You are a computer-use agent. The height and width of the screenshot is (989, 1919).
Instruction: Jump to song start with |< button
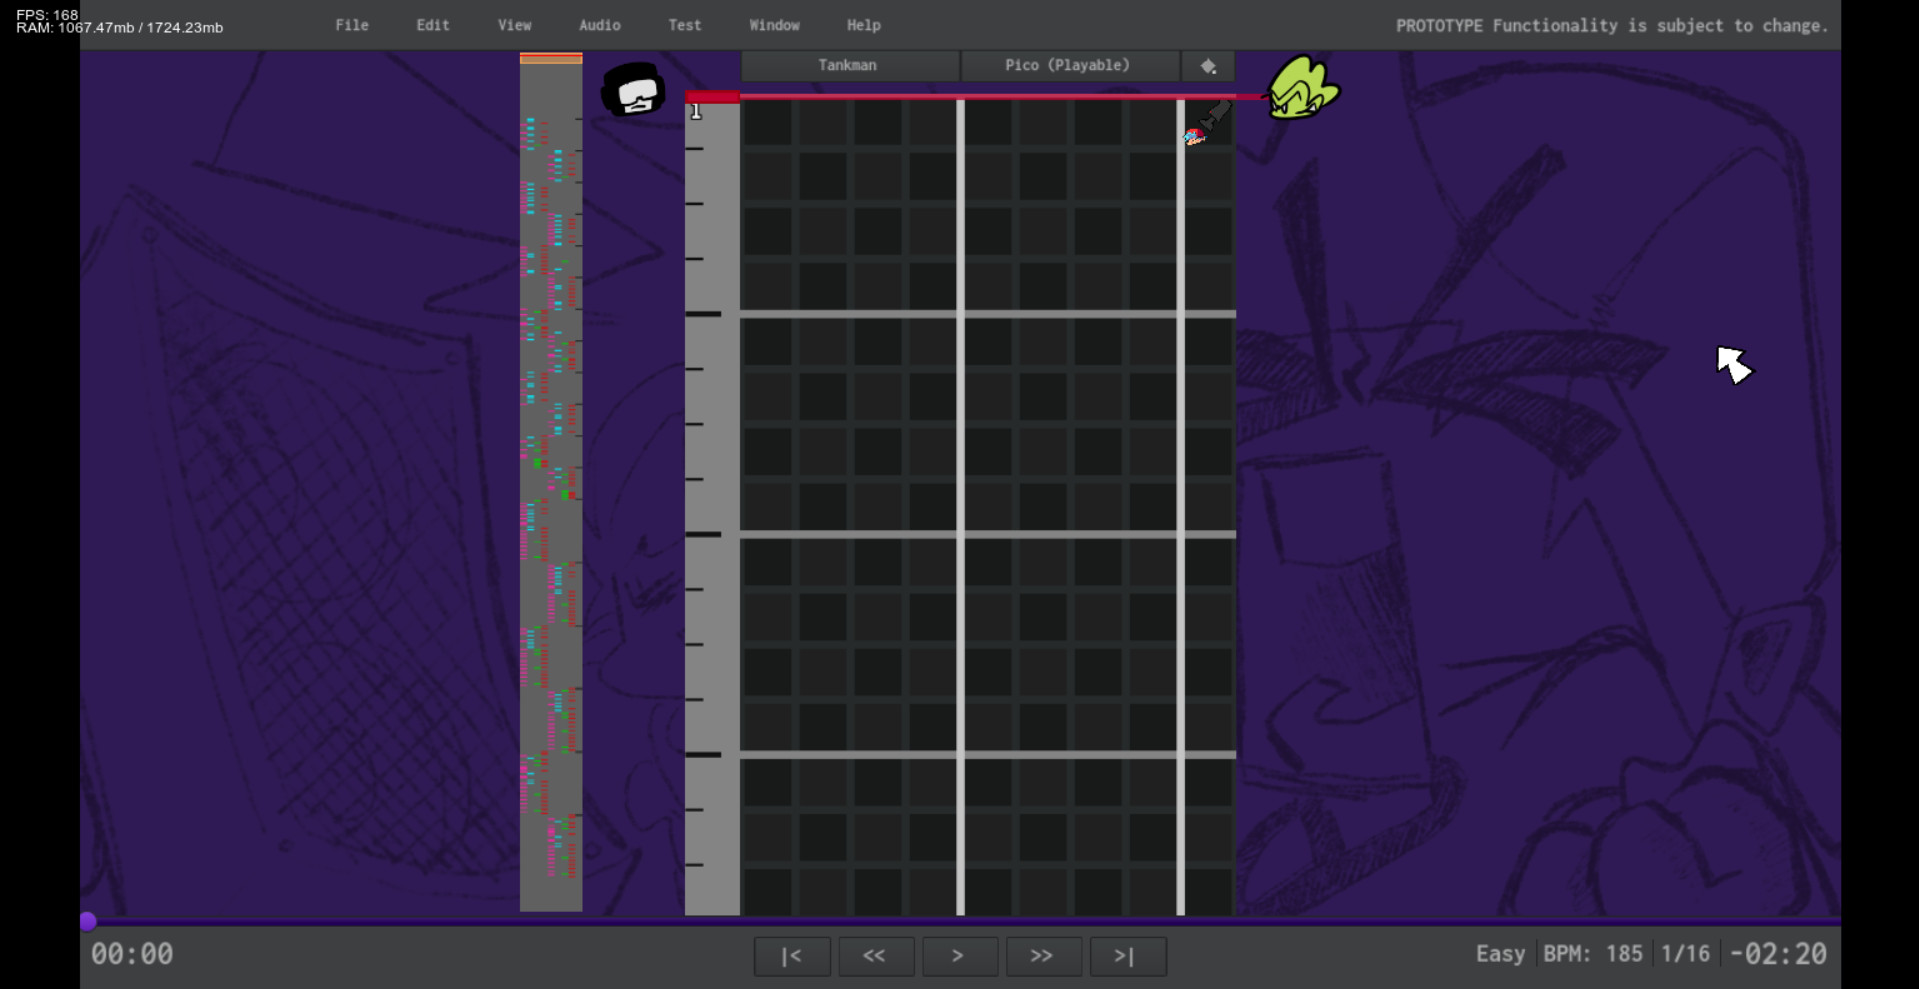pyautogui.click(x=792, y=956)
